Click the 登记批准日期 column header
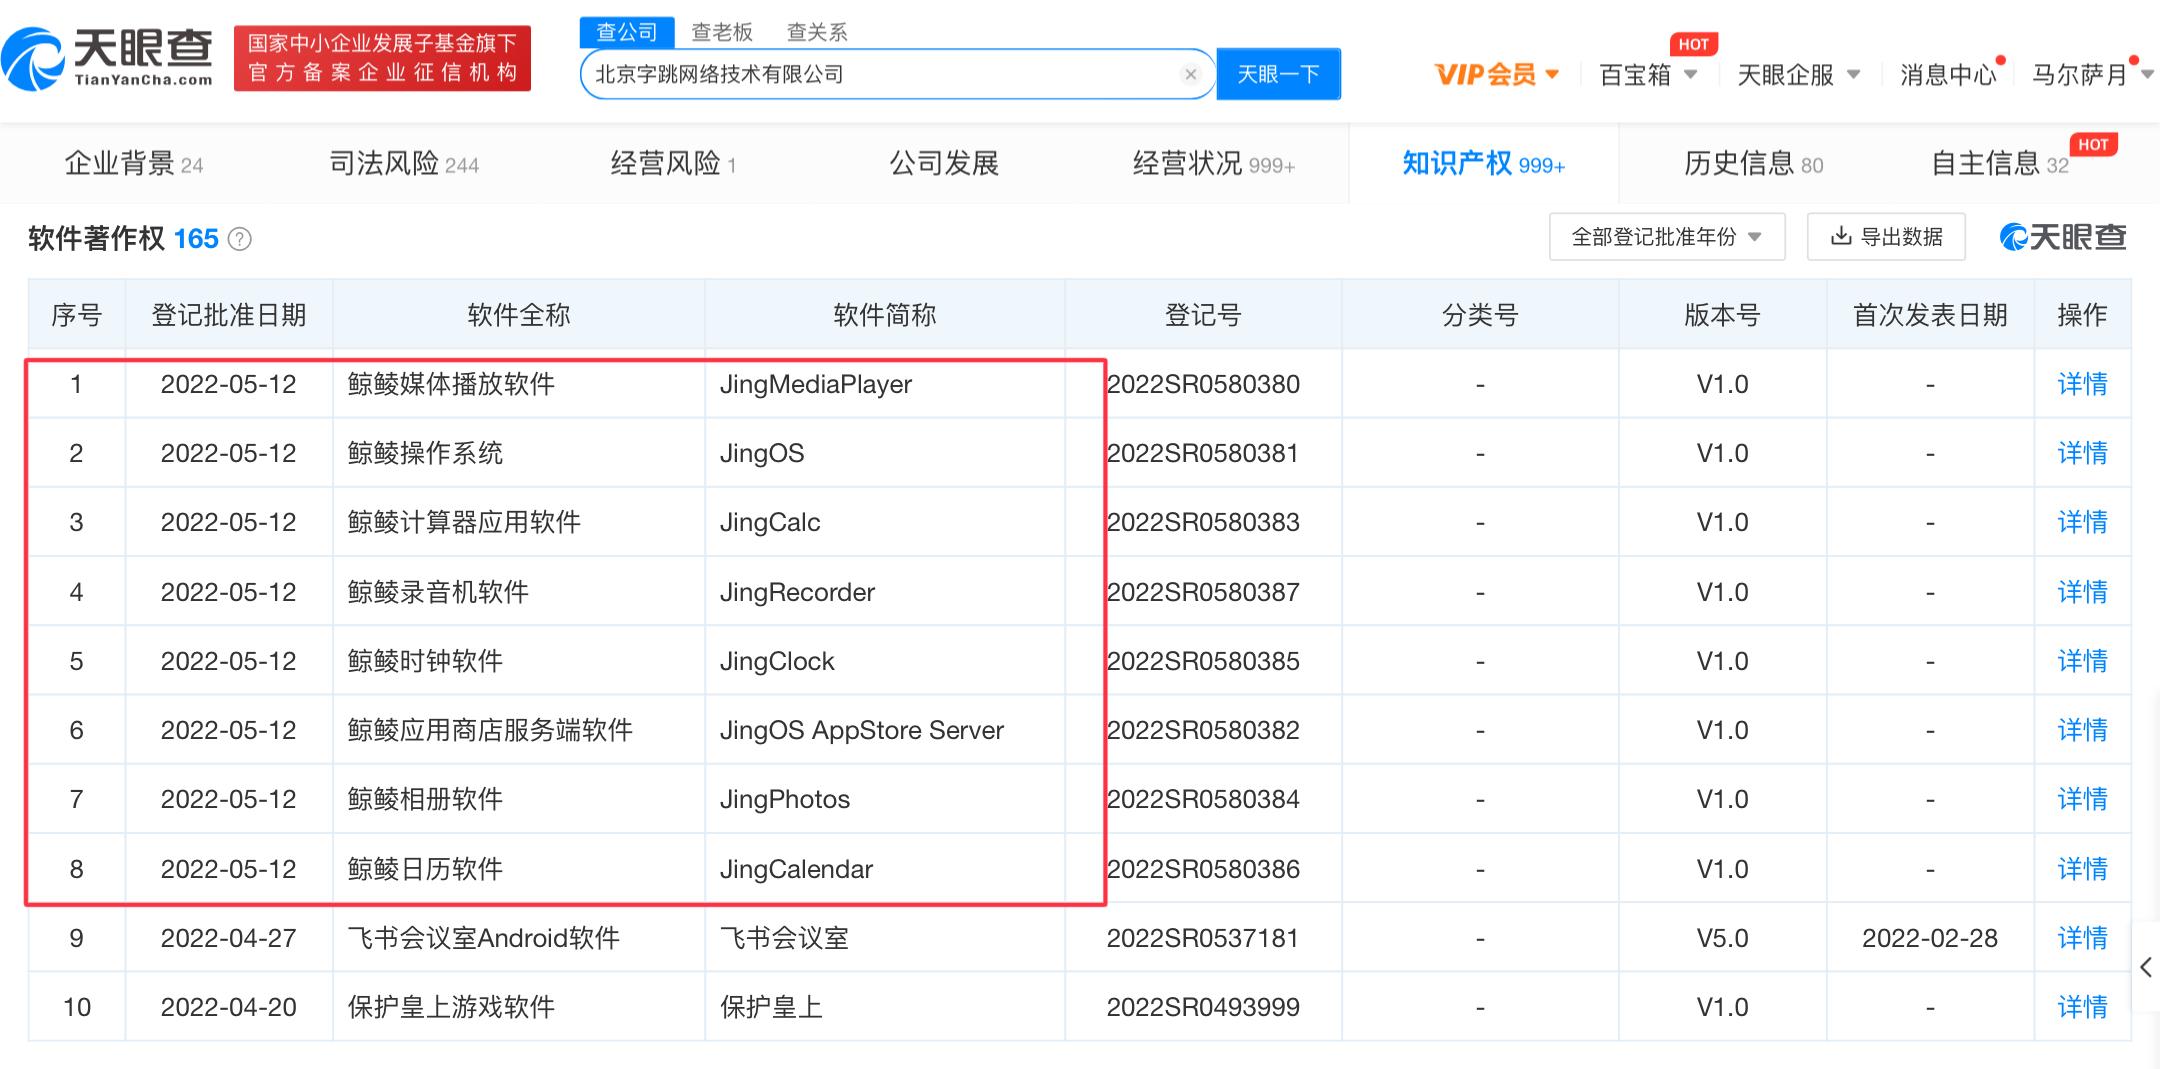The width and height of the screenshot is (2160, 1069). tap(229, 315)
